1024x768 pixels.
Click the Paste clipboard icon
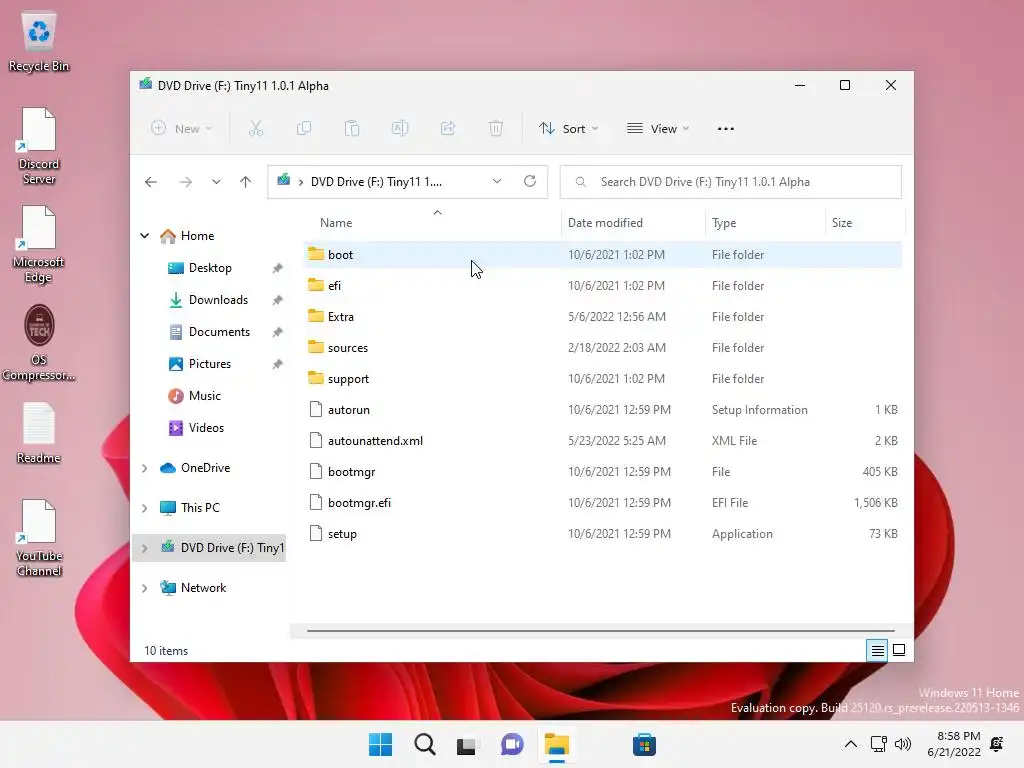pos(352,129)
